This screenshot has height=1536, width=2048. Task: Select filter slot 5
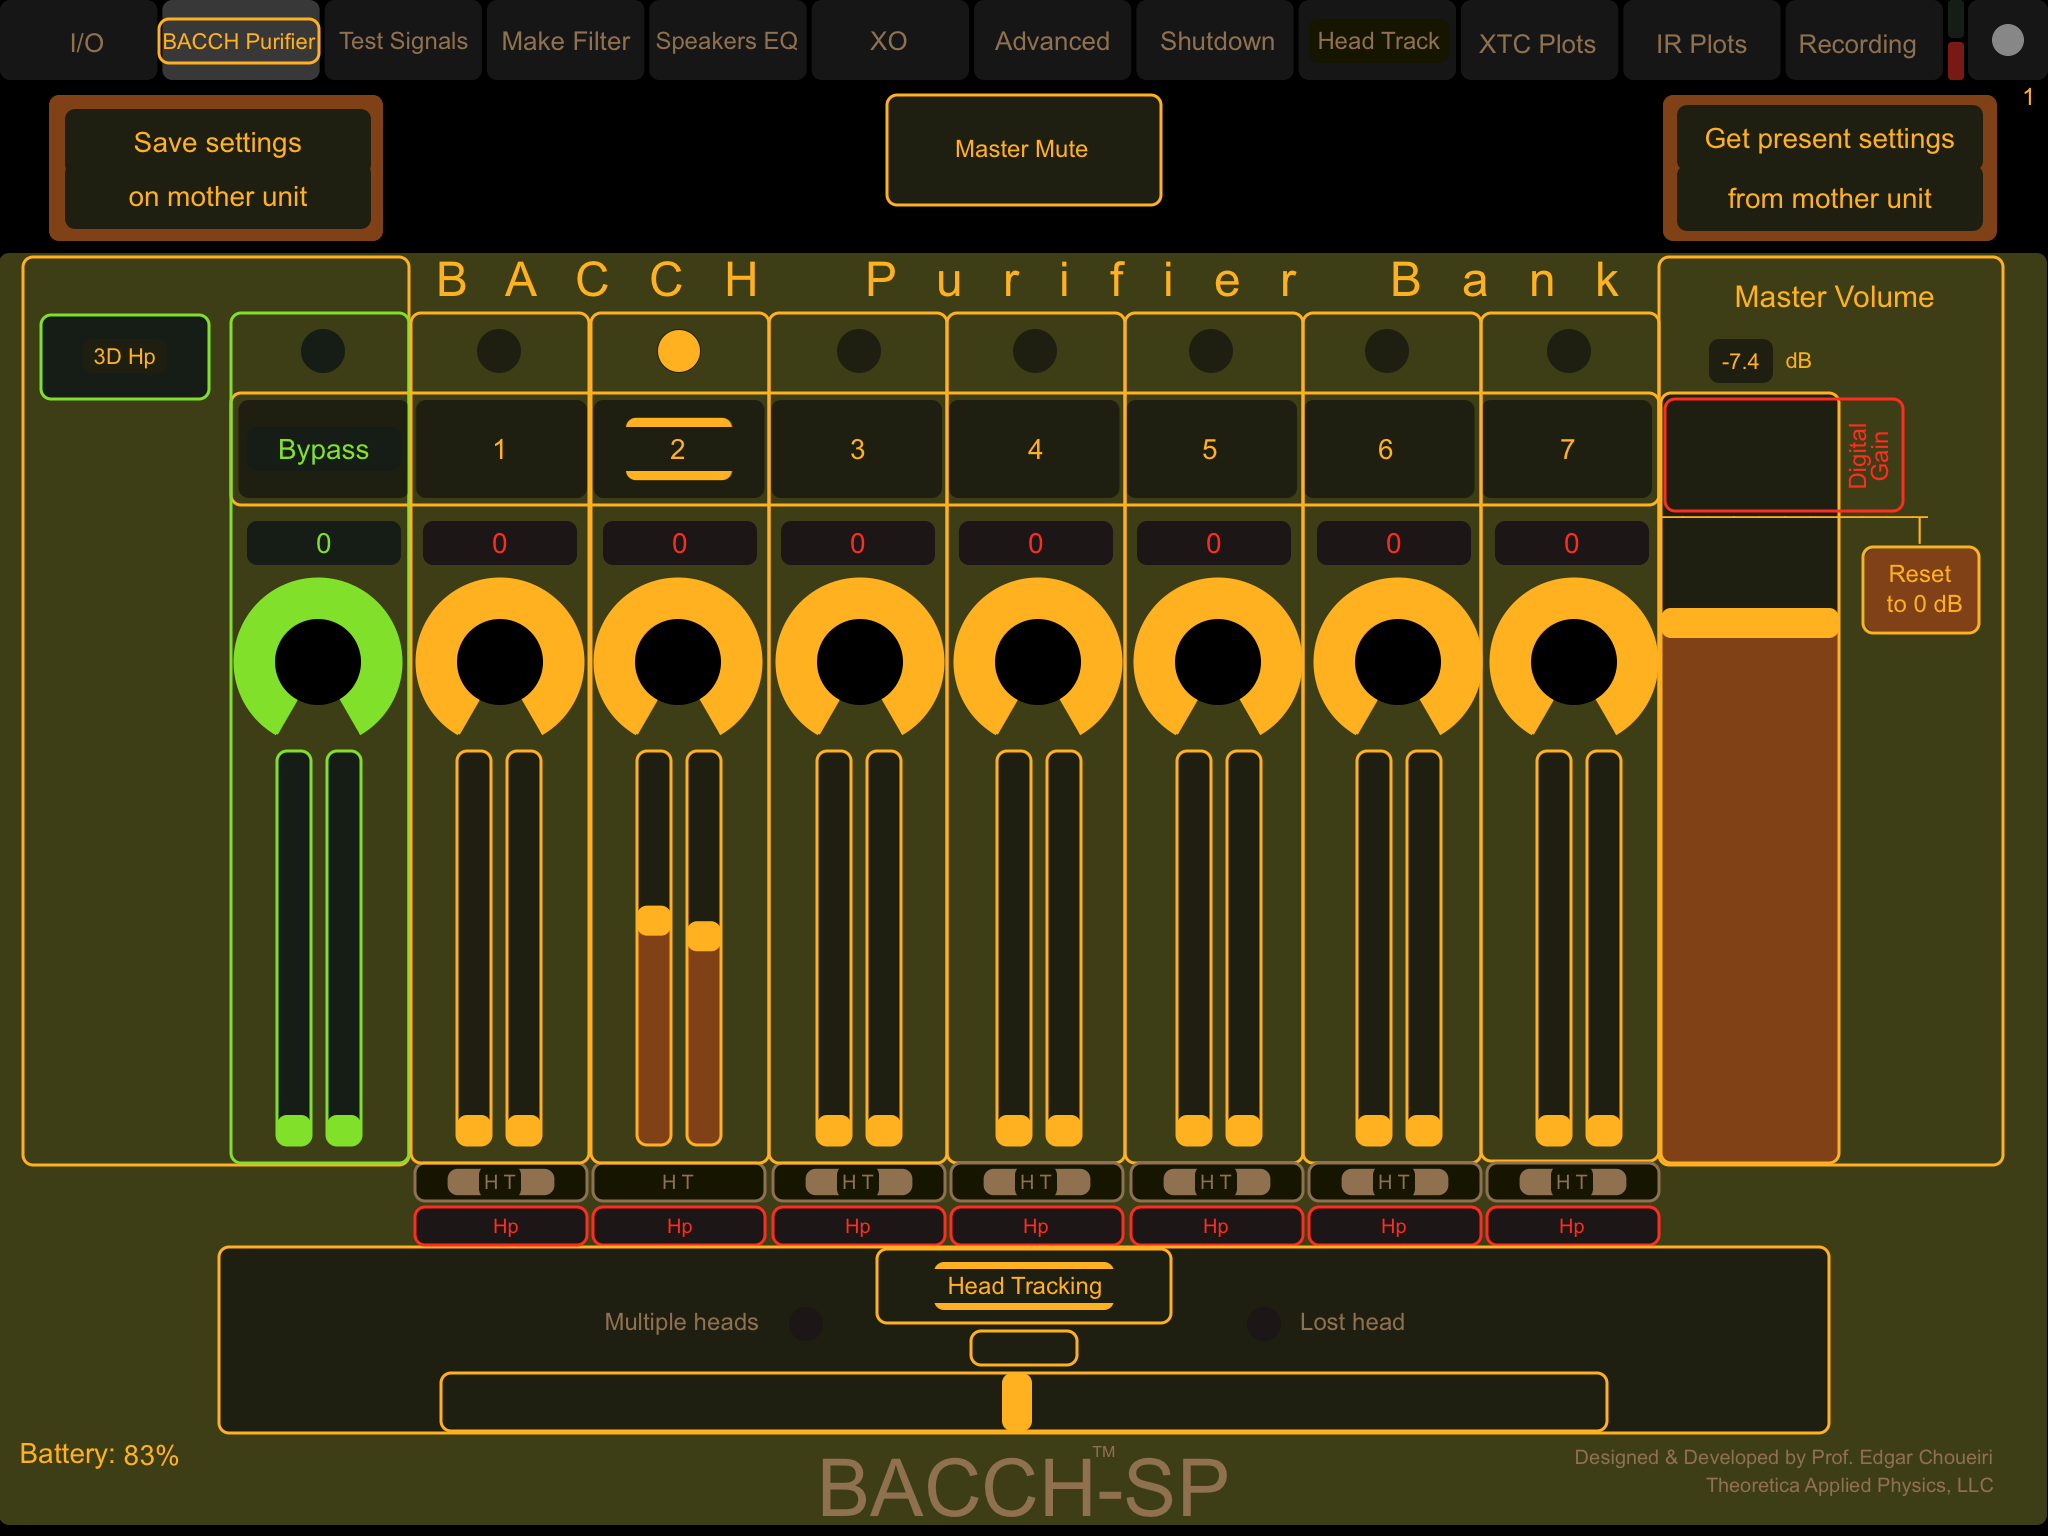1210,450
